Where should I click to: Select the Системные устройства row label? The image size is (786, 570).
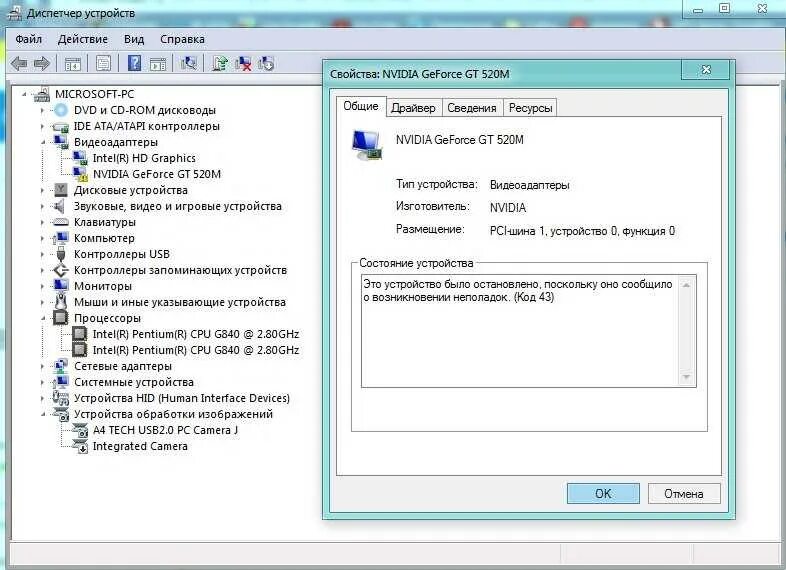pyautogui.click(x=134, y=382)
